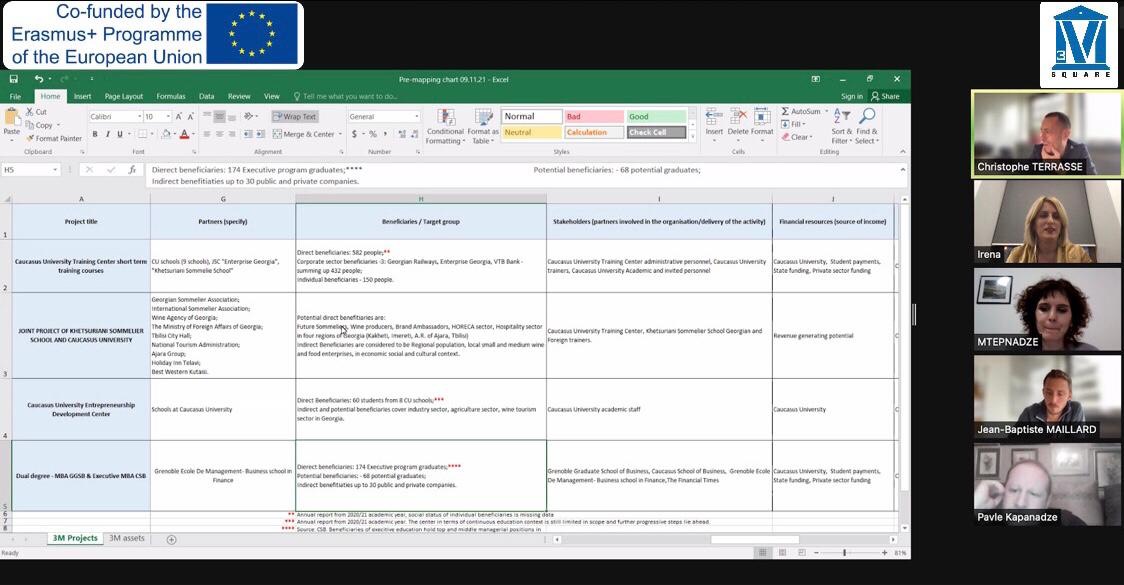Open the Copy dropdown arrow
Viewport: 1124px width, 585px height.
coord(58,125)
